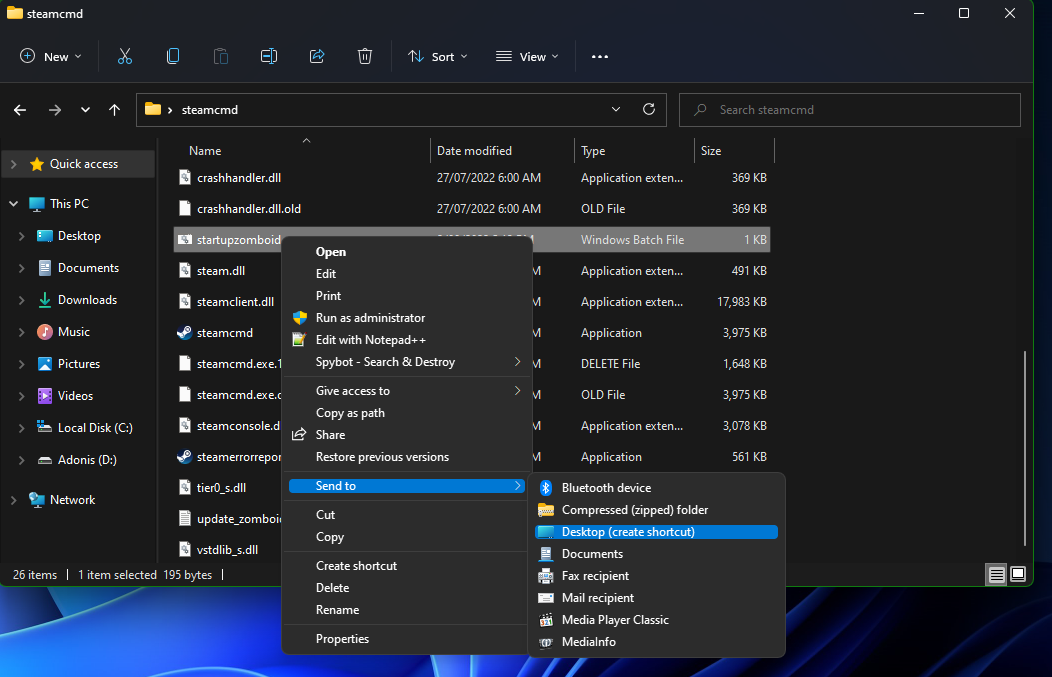Viewport: 1052px width, 677px height.
Task: Select Run as administrator in context menu
Action: pos(370,318)
